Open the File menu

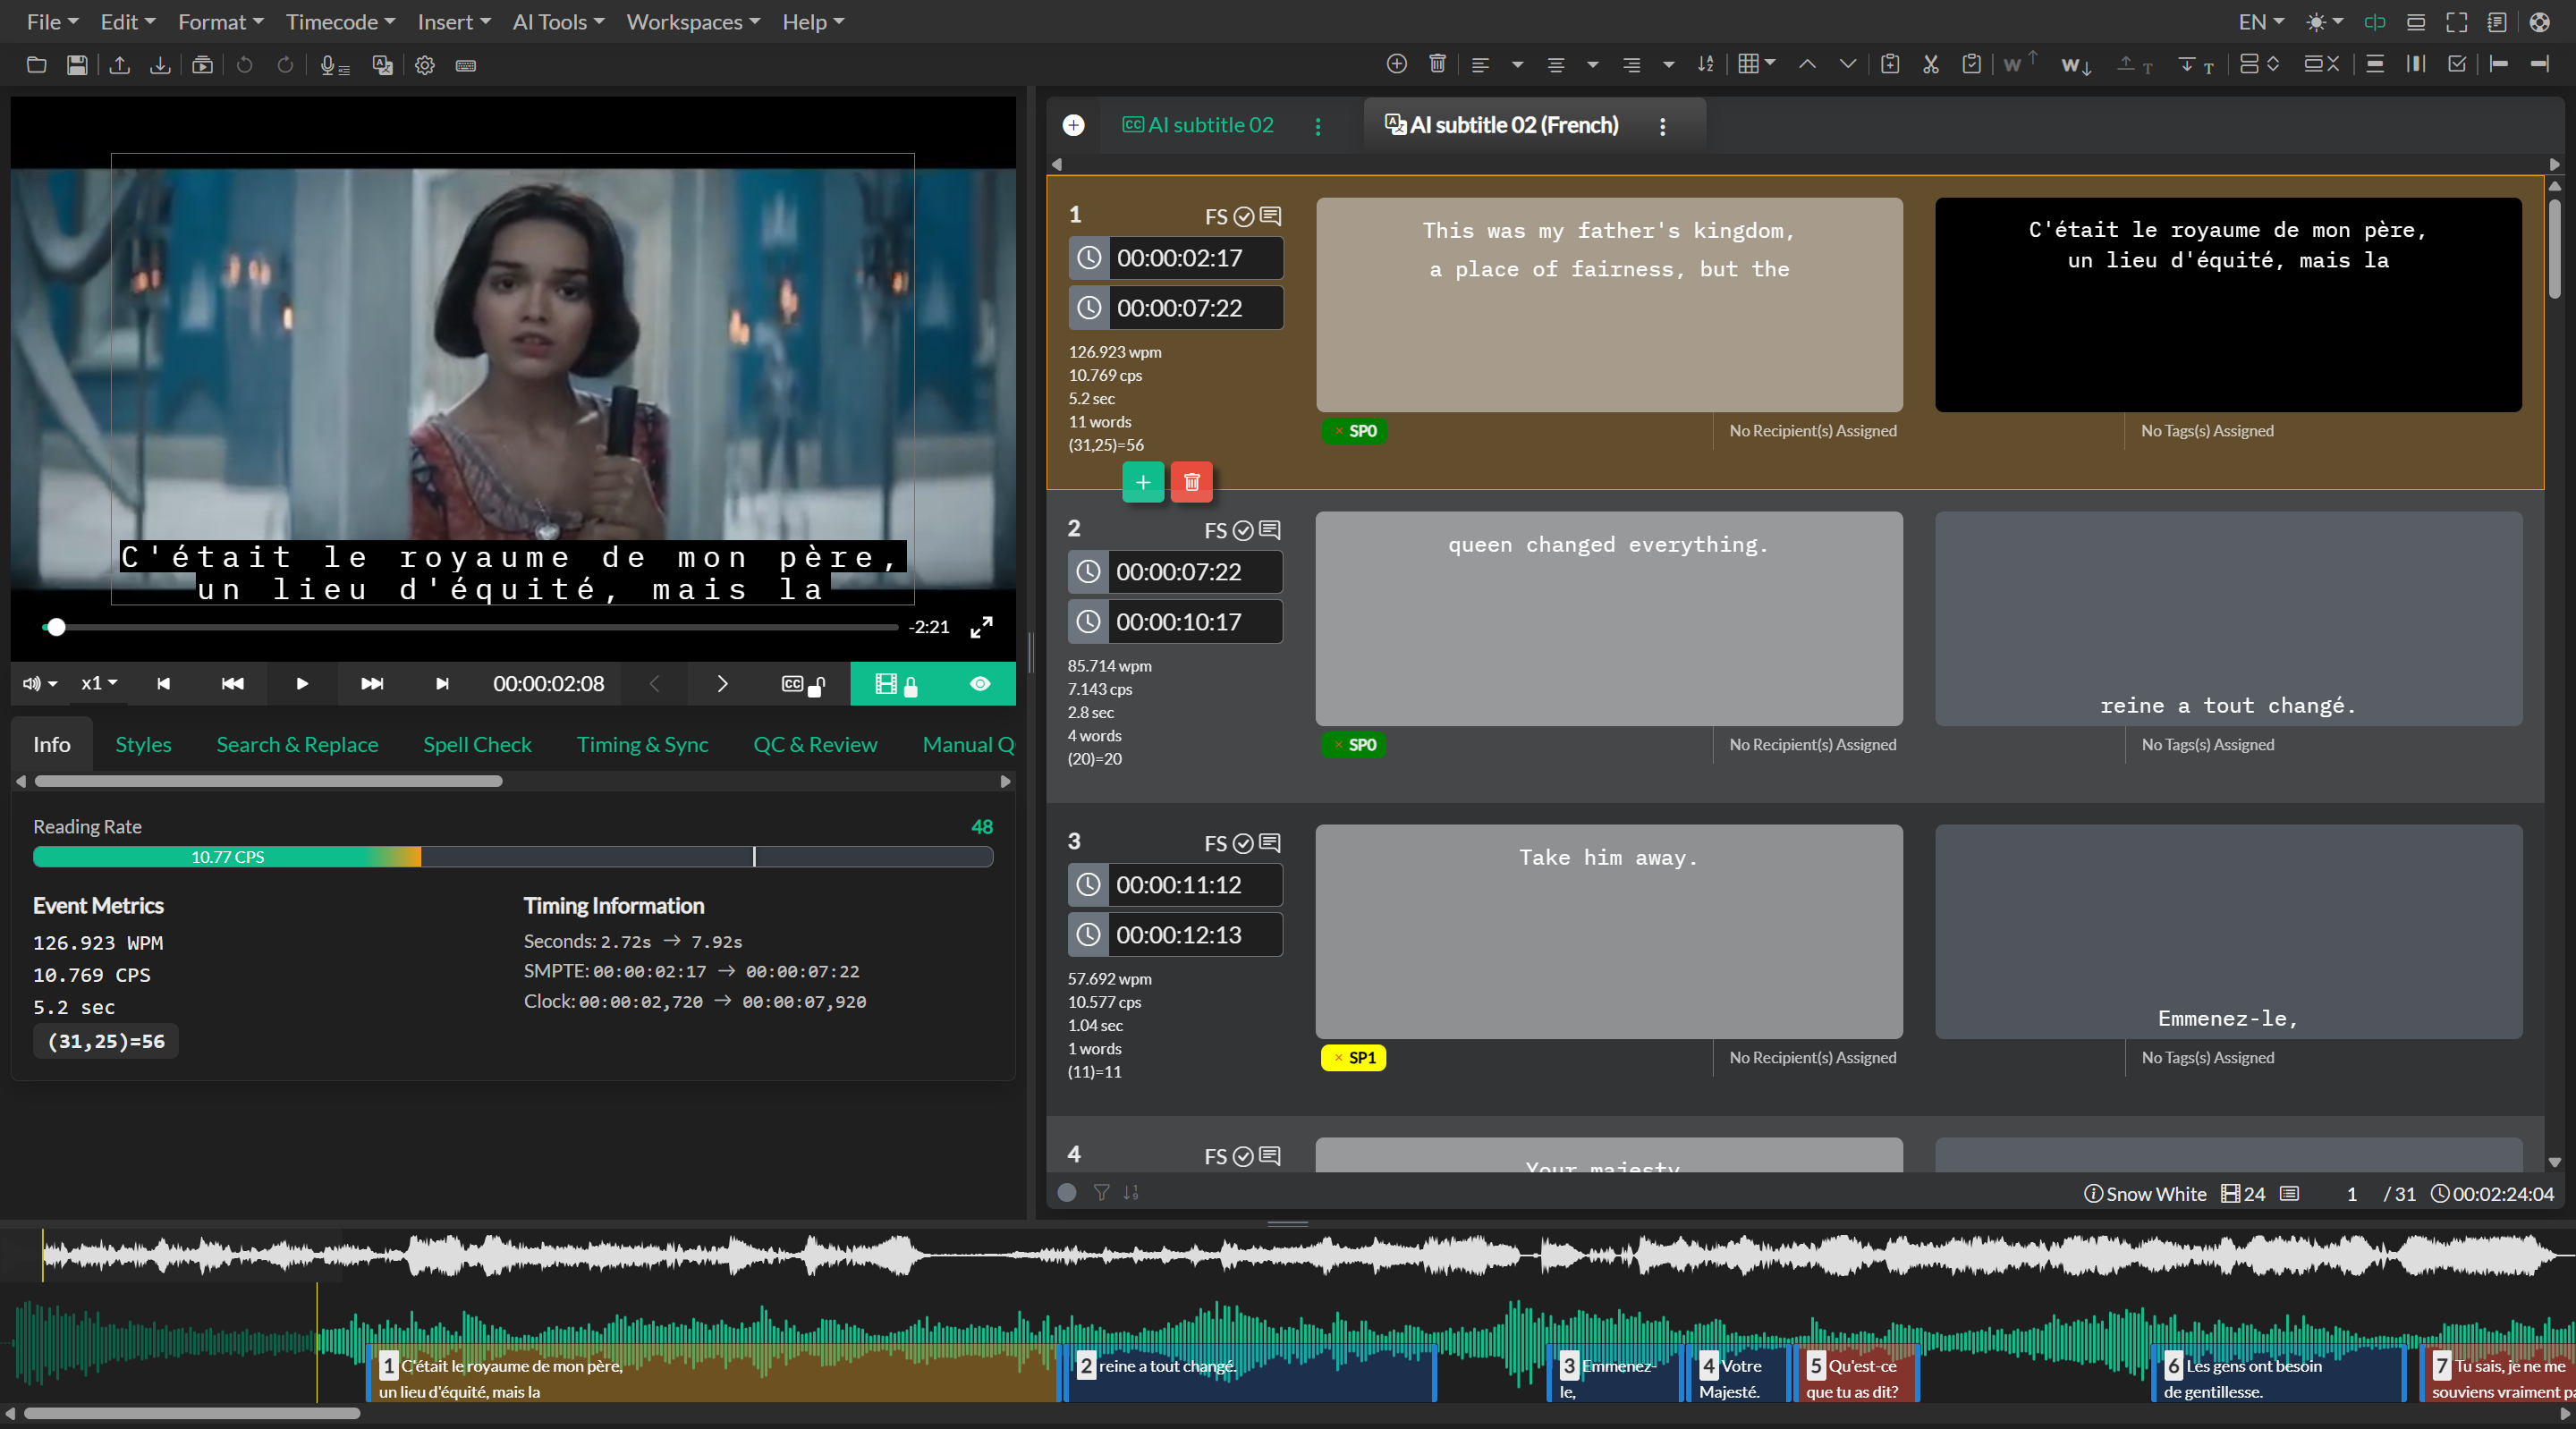(x=52, y=22)
